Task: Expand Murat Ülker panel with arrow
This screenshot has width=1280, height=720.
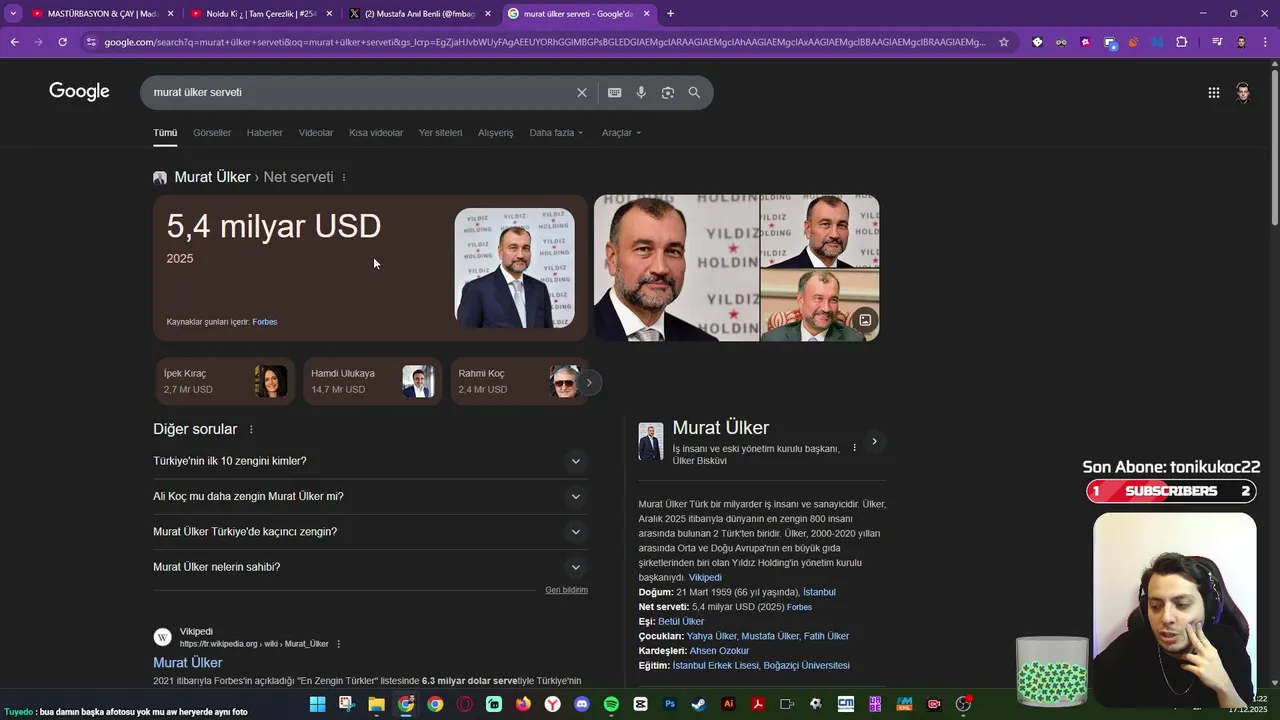Action: (874, 441)
